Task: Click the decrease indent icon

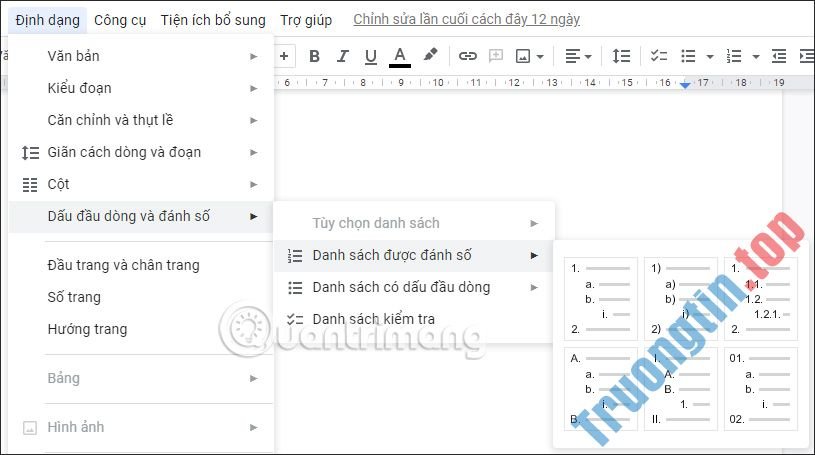Action: (x=779, y=56)
